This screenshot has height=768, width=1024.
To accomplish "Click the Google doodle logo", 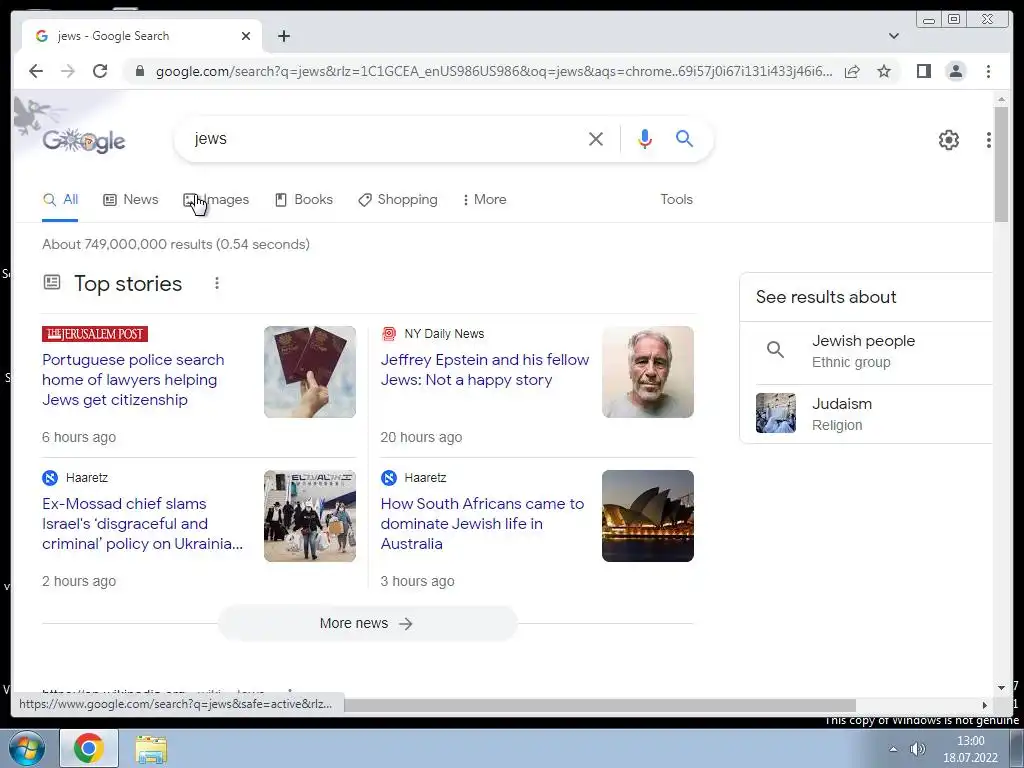I will click(84, 140).
